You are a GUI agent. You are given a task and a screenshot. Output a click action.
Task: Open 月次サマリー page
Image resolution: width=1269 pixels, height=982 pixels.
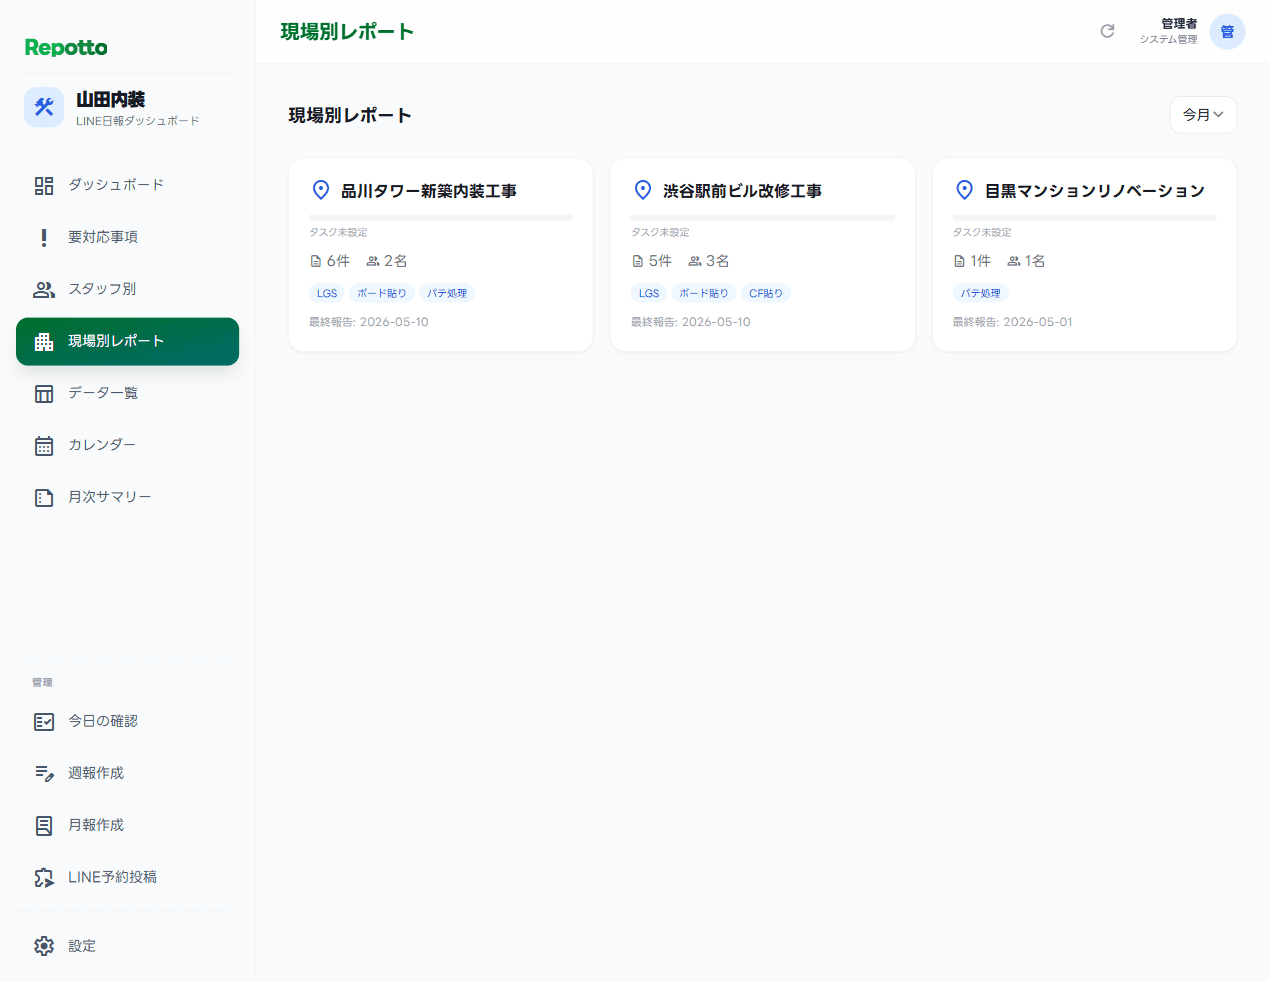127,497
